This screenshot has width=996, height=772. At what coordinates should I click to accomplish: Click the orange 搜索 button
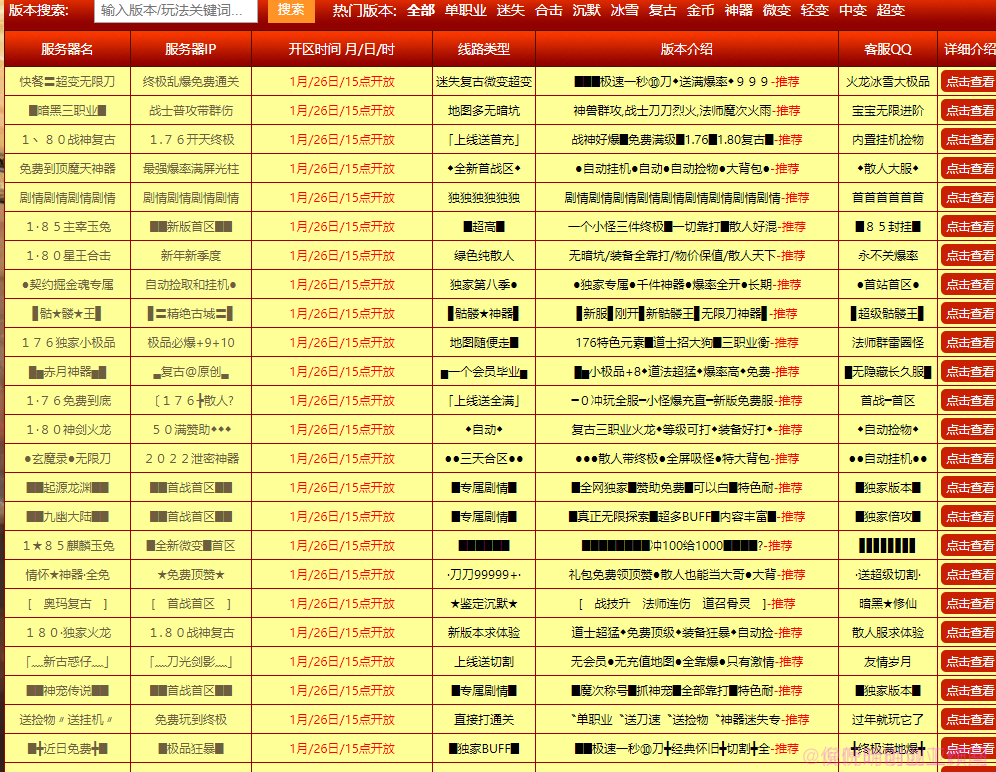(x=291, y=10)
